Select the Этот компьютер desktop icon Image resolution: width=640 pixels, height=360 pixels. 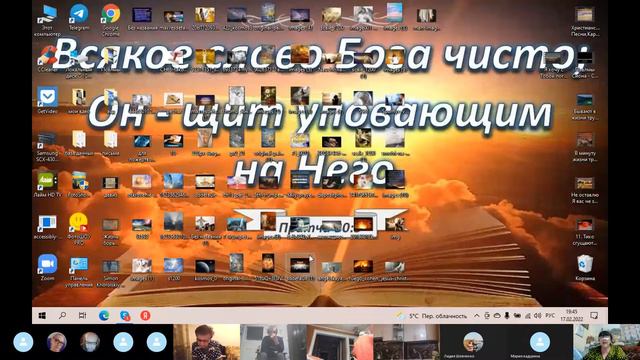click(47, 20)
